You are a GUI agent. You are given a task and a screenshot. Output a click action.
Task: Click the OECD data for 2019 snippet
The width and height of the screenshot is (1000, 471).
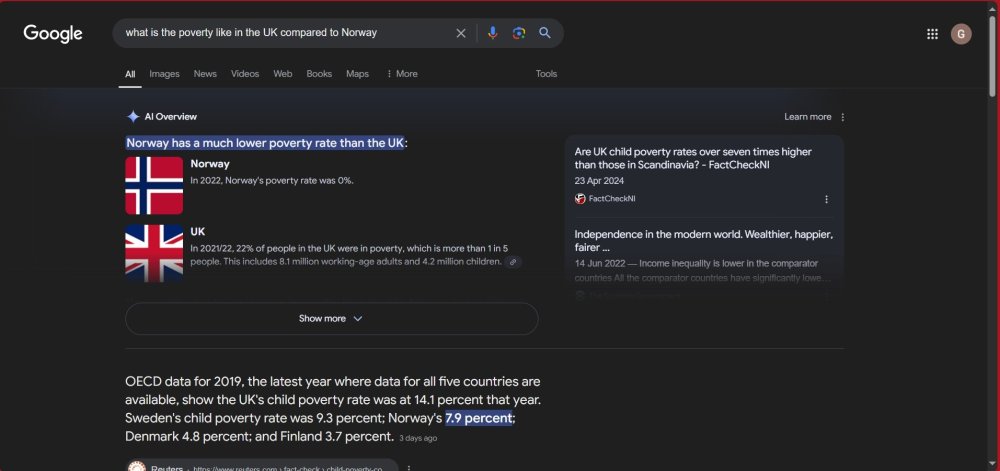[333, 409]
